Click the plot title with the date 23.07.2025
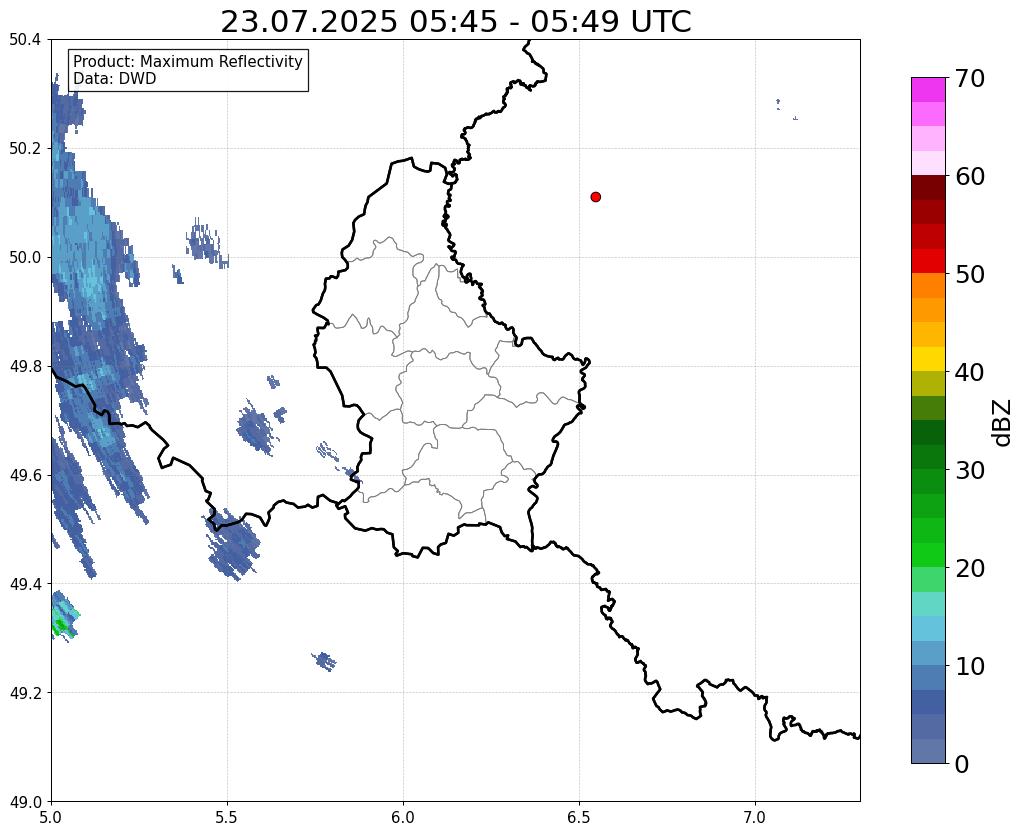1023x834 pixels. 455,22
